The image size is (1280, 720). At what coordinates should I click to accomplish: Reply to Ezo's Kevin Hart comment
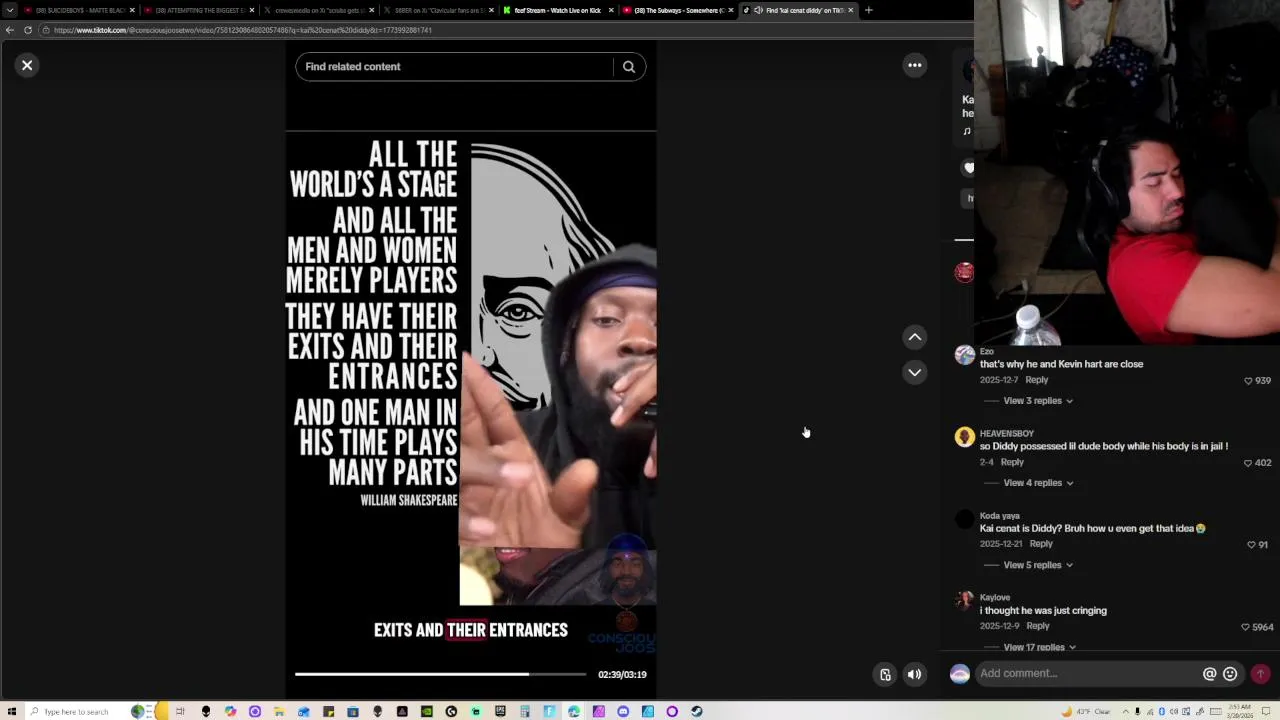pyautogui.click(x=1037, y=380)
